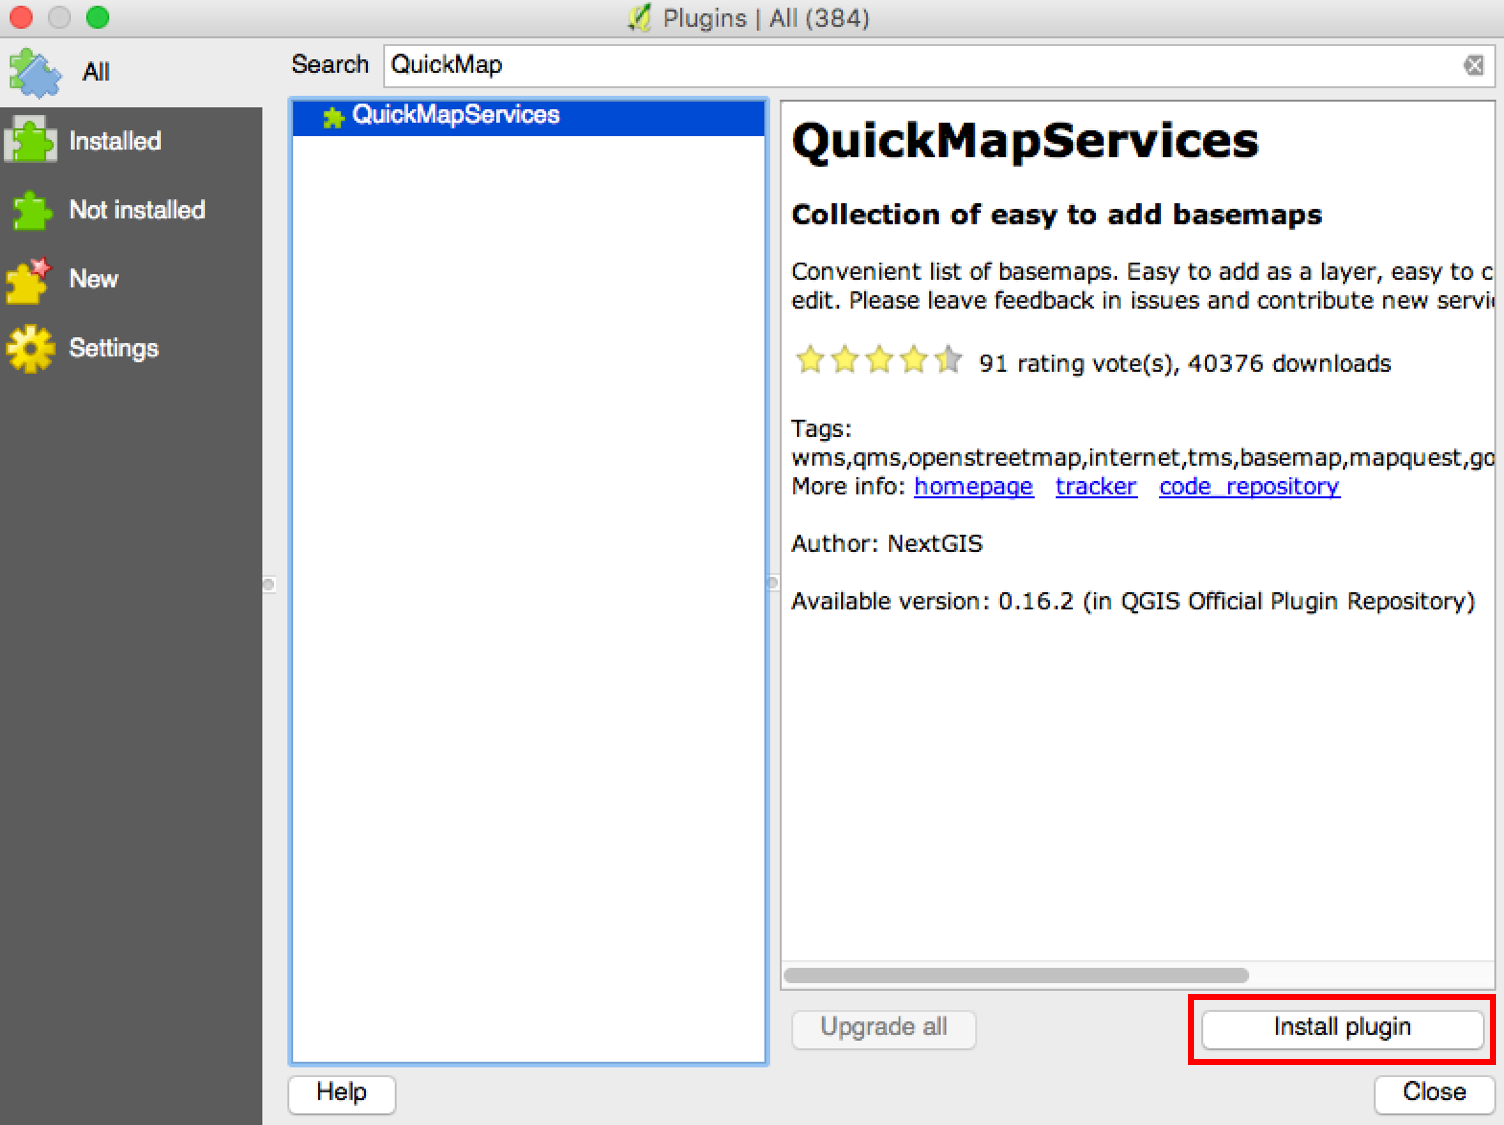Click the QGIS icon in title bar
The image size is (1504, 1125).
(x=640, y=18)
